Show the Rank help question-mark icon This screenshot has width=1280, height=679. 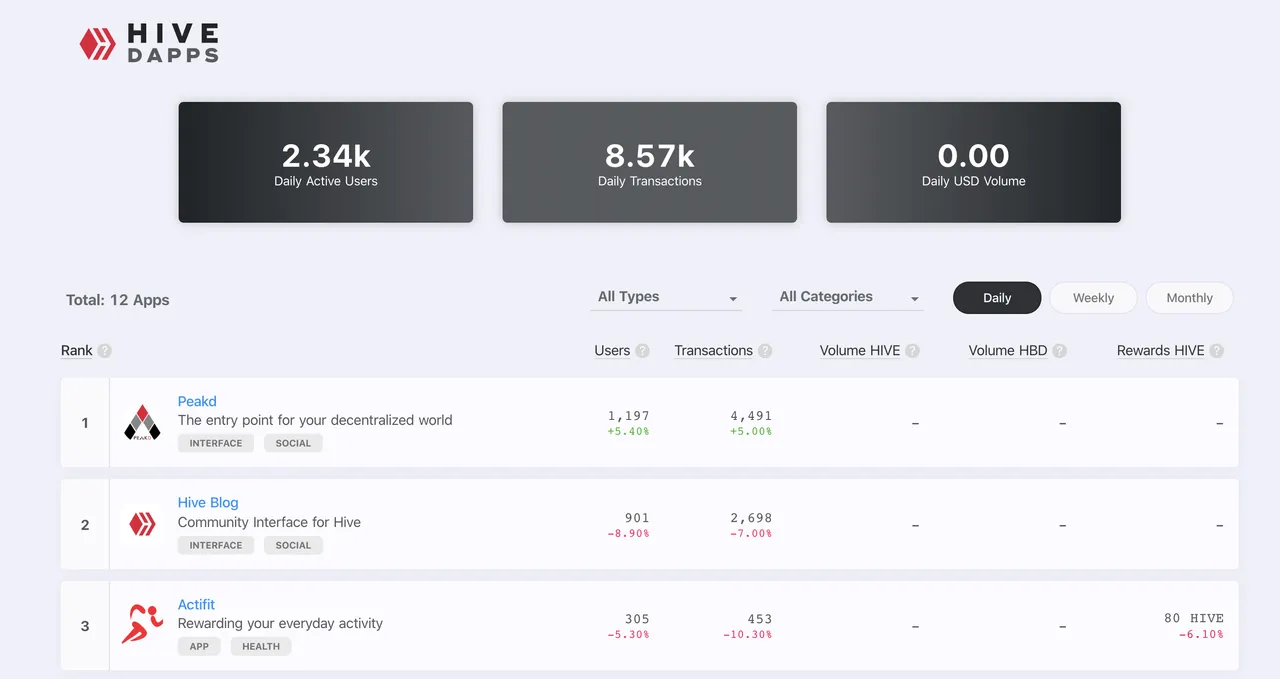point(104,351)
